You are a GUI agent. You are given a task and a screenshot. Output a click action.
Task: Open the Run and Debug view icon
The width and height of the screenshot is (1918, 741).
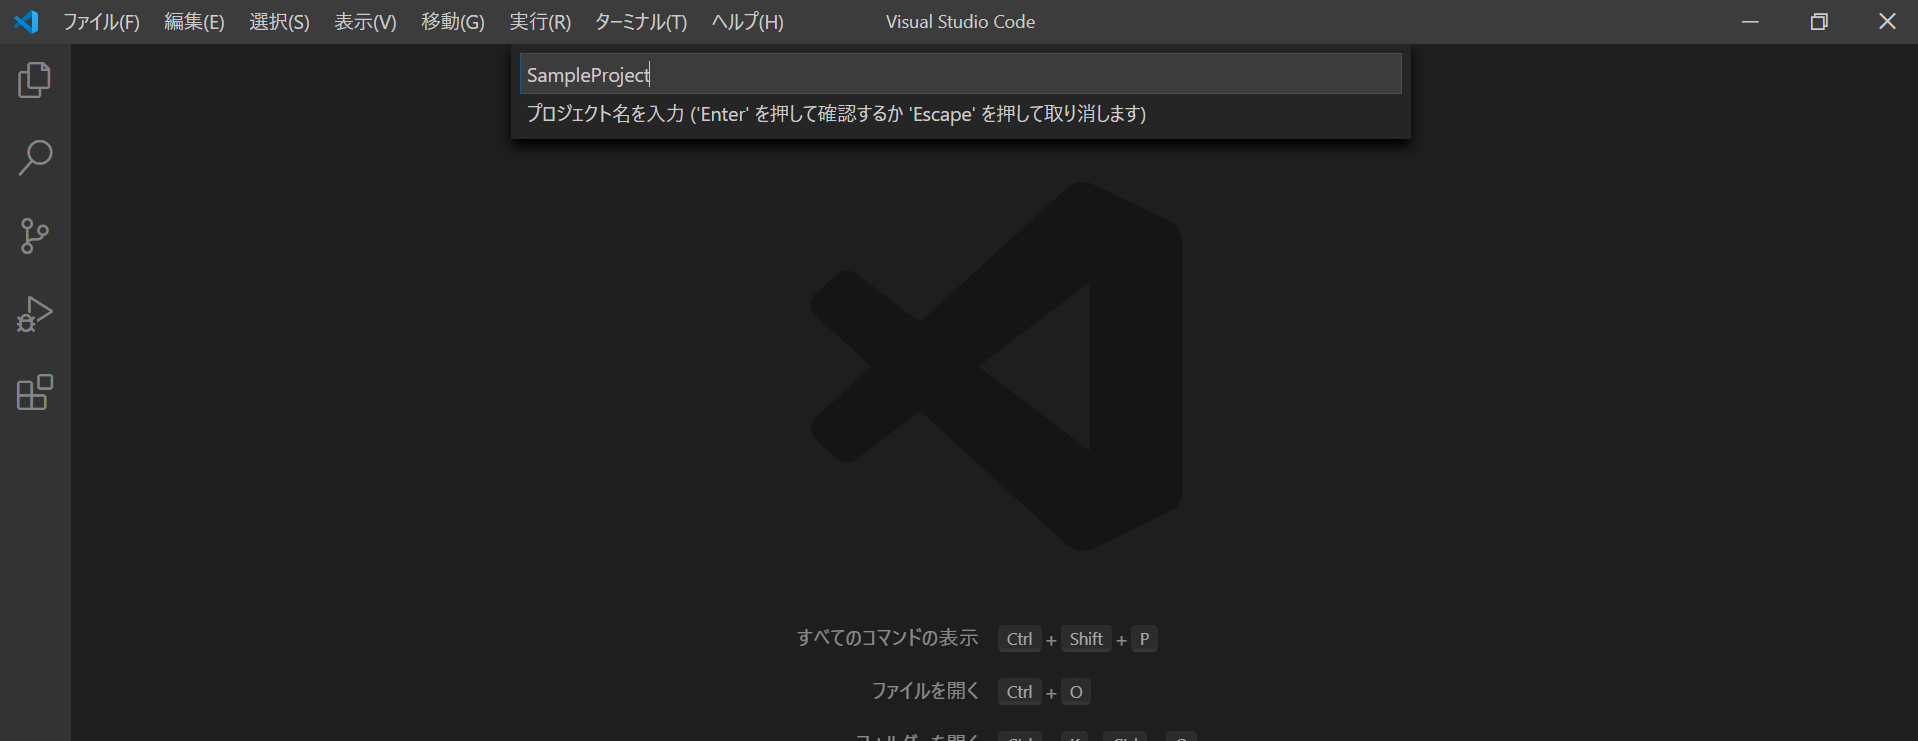(x=35, y=314)
